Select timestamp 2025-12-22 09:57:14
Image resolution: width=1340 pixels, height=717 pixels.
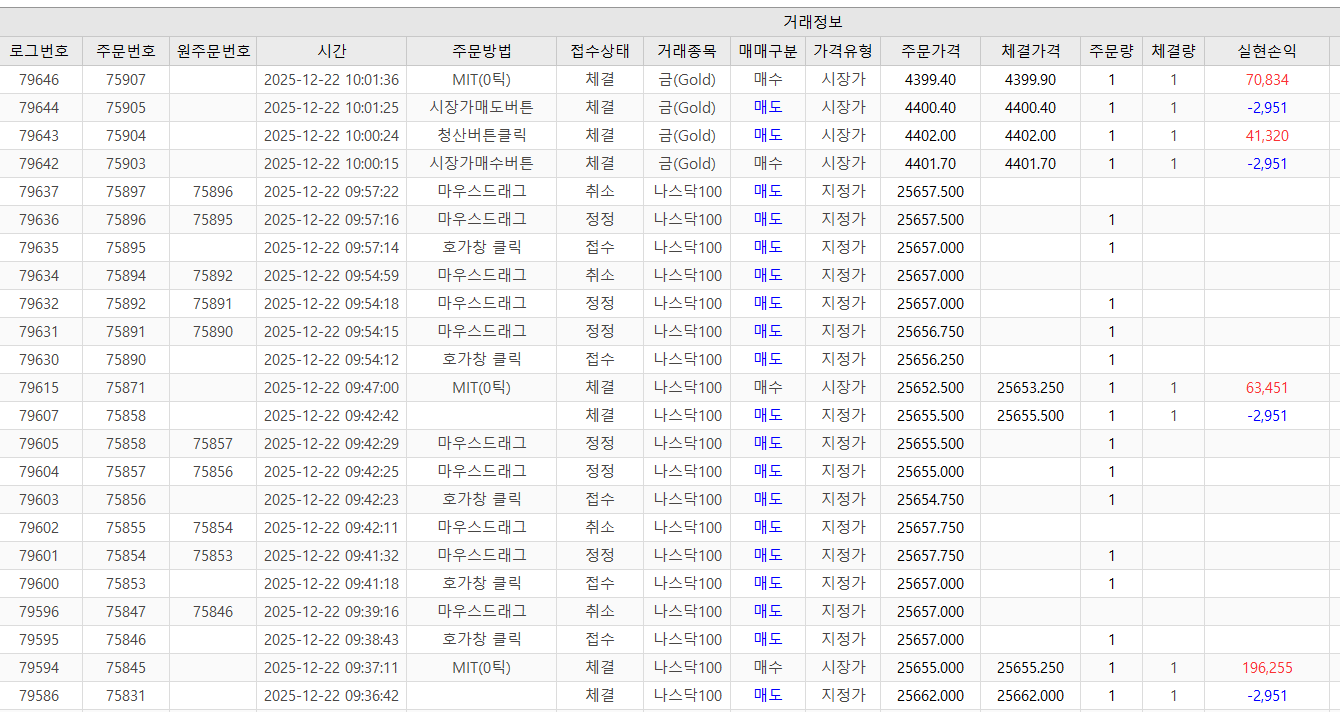(331, 248)
